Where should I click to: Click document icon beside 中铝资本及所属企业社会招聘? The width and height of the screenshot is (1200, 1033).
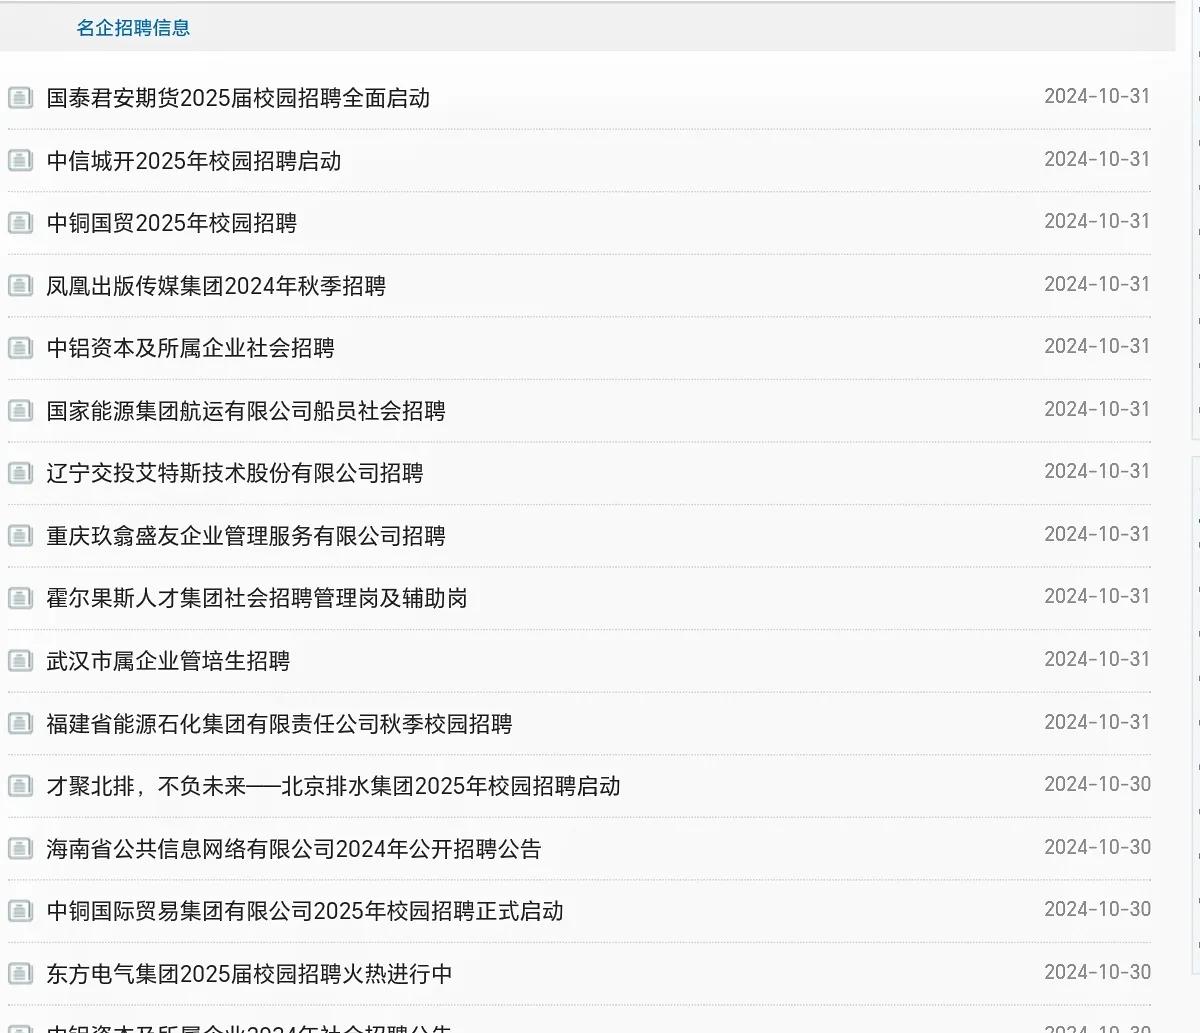[20, 348]
